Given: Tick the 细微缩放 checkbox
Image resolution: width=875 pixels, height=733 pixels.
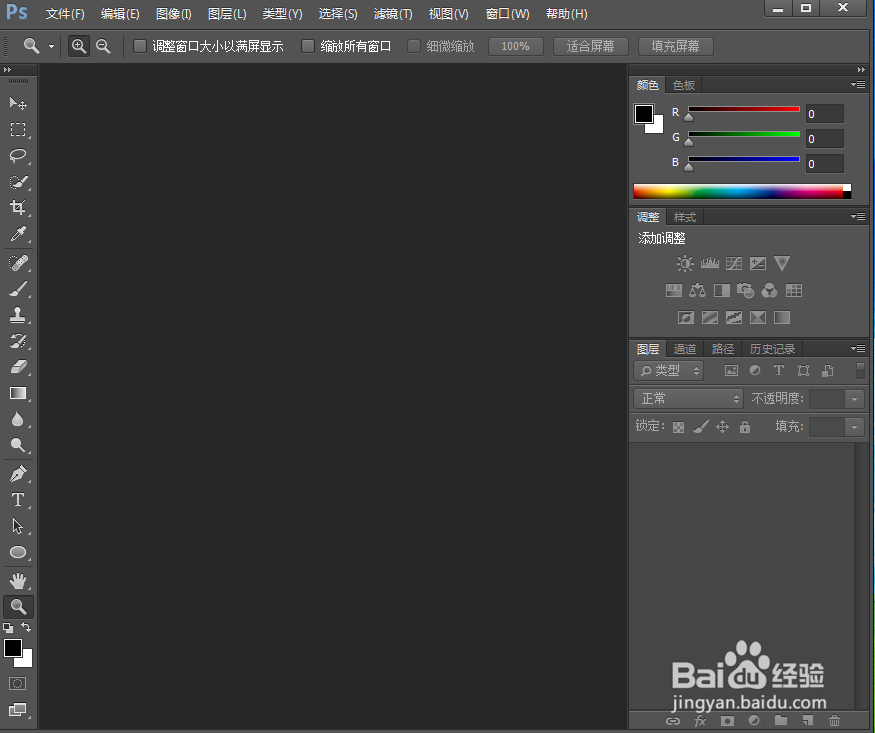Looking at the screenshot, I should tap(414, 46).
